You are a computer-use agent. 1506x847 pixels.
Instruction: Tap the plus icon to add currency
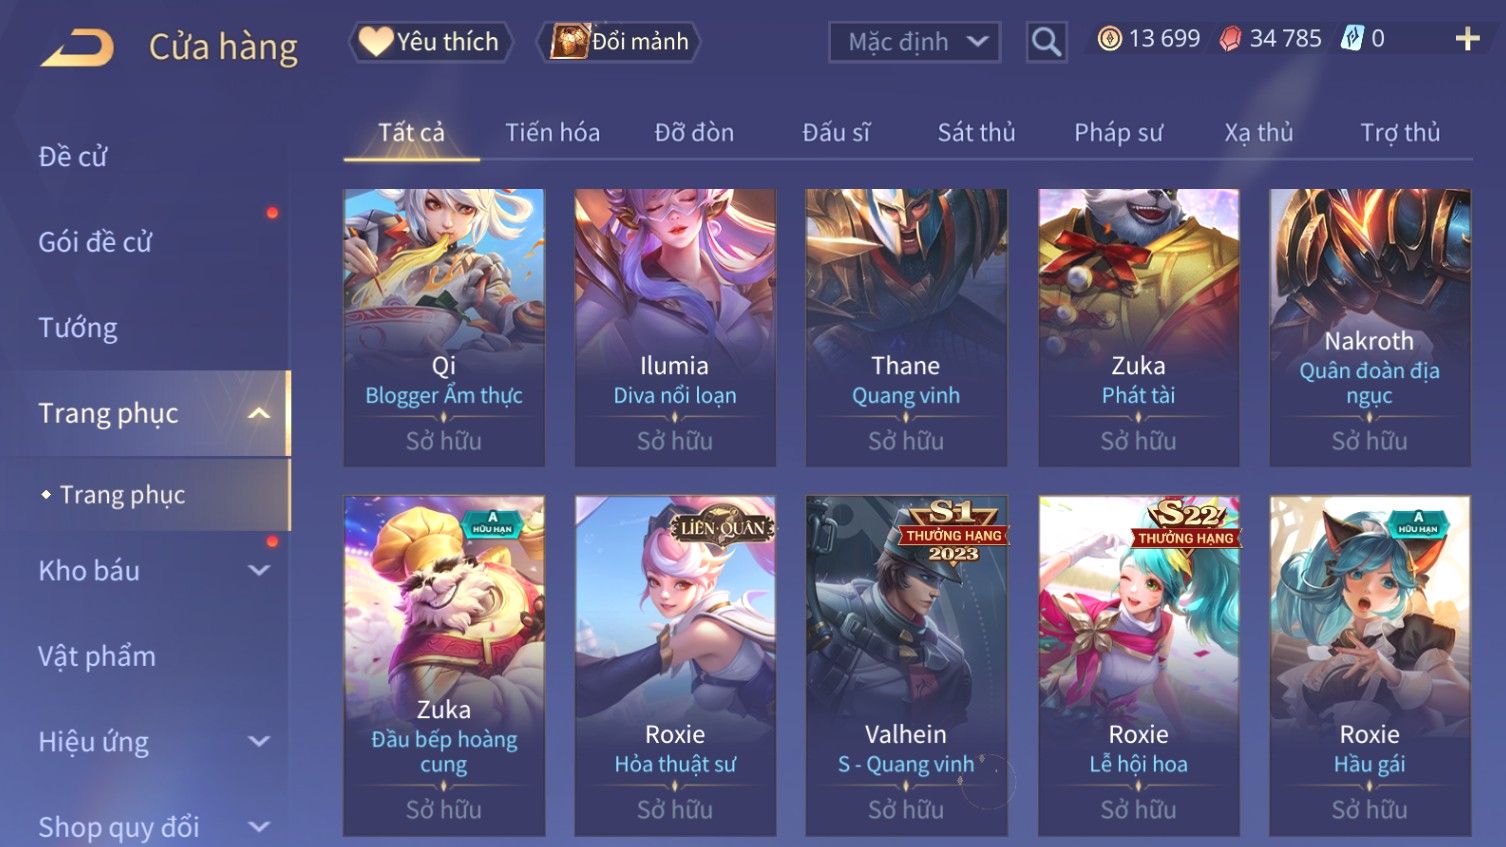tap(1467, 39)
